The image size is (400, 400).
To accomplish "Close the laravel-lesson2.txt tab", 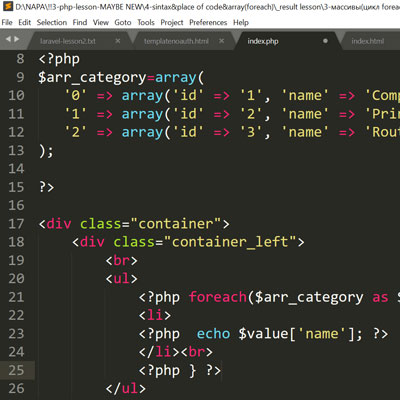I will point(118,41).
